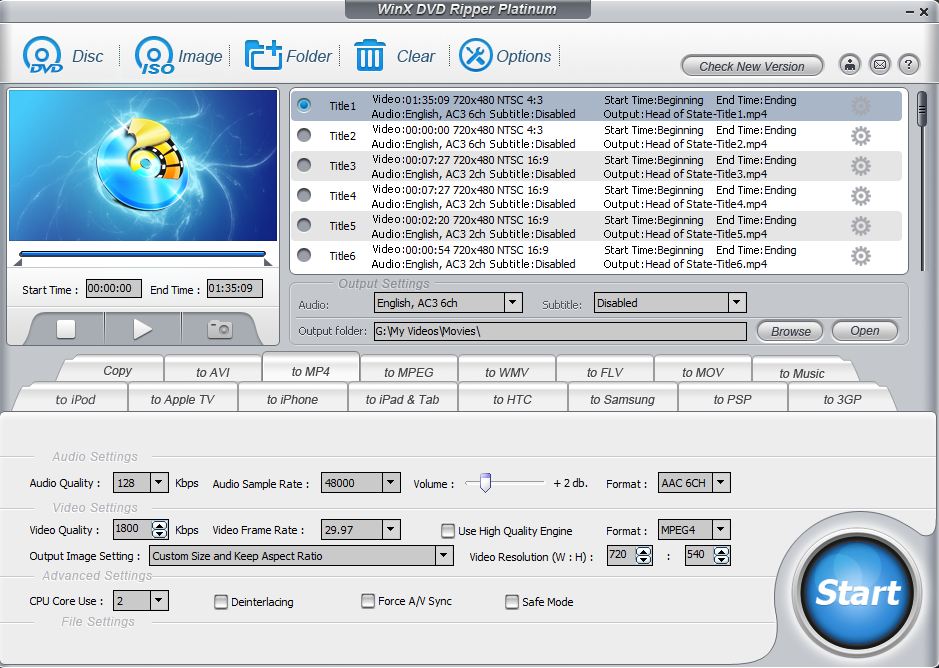Image resolution: width=939 pixels, height=668 pixels.
Task: Select the Title3 radio button
Action: 304,165
